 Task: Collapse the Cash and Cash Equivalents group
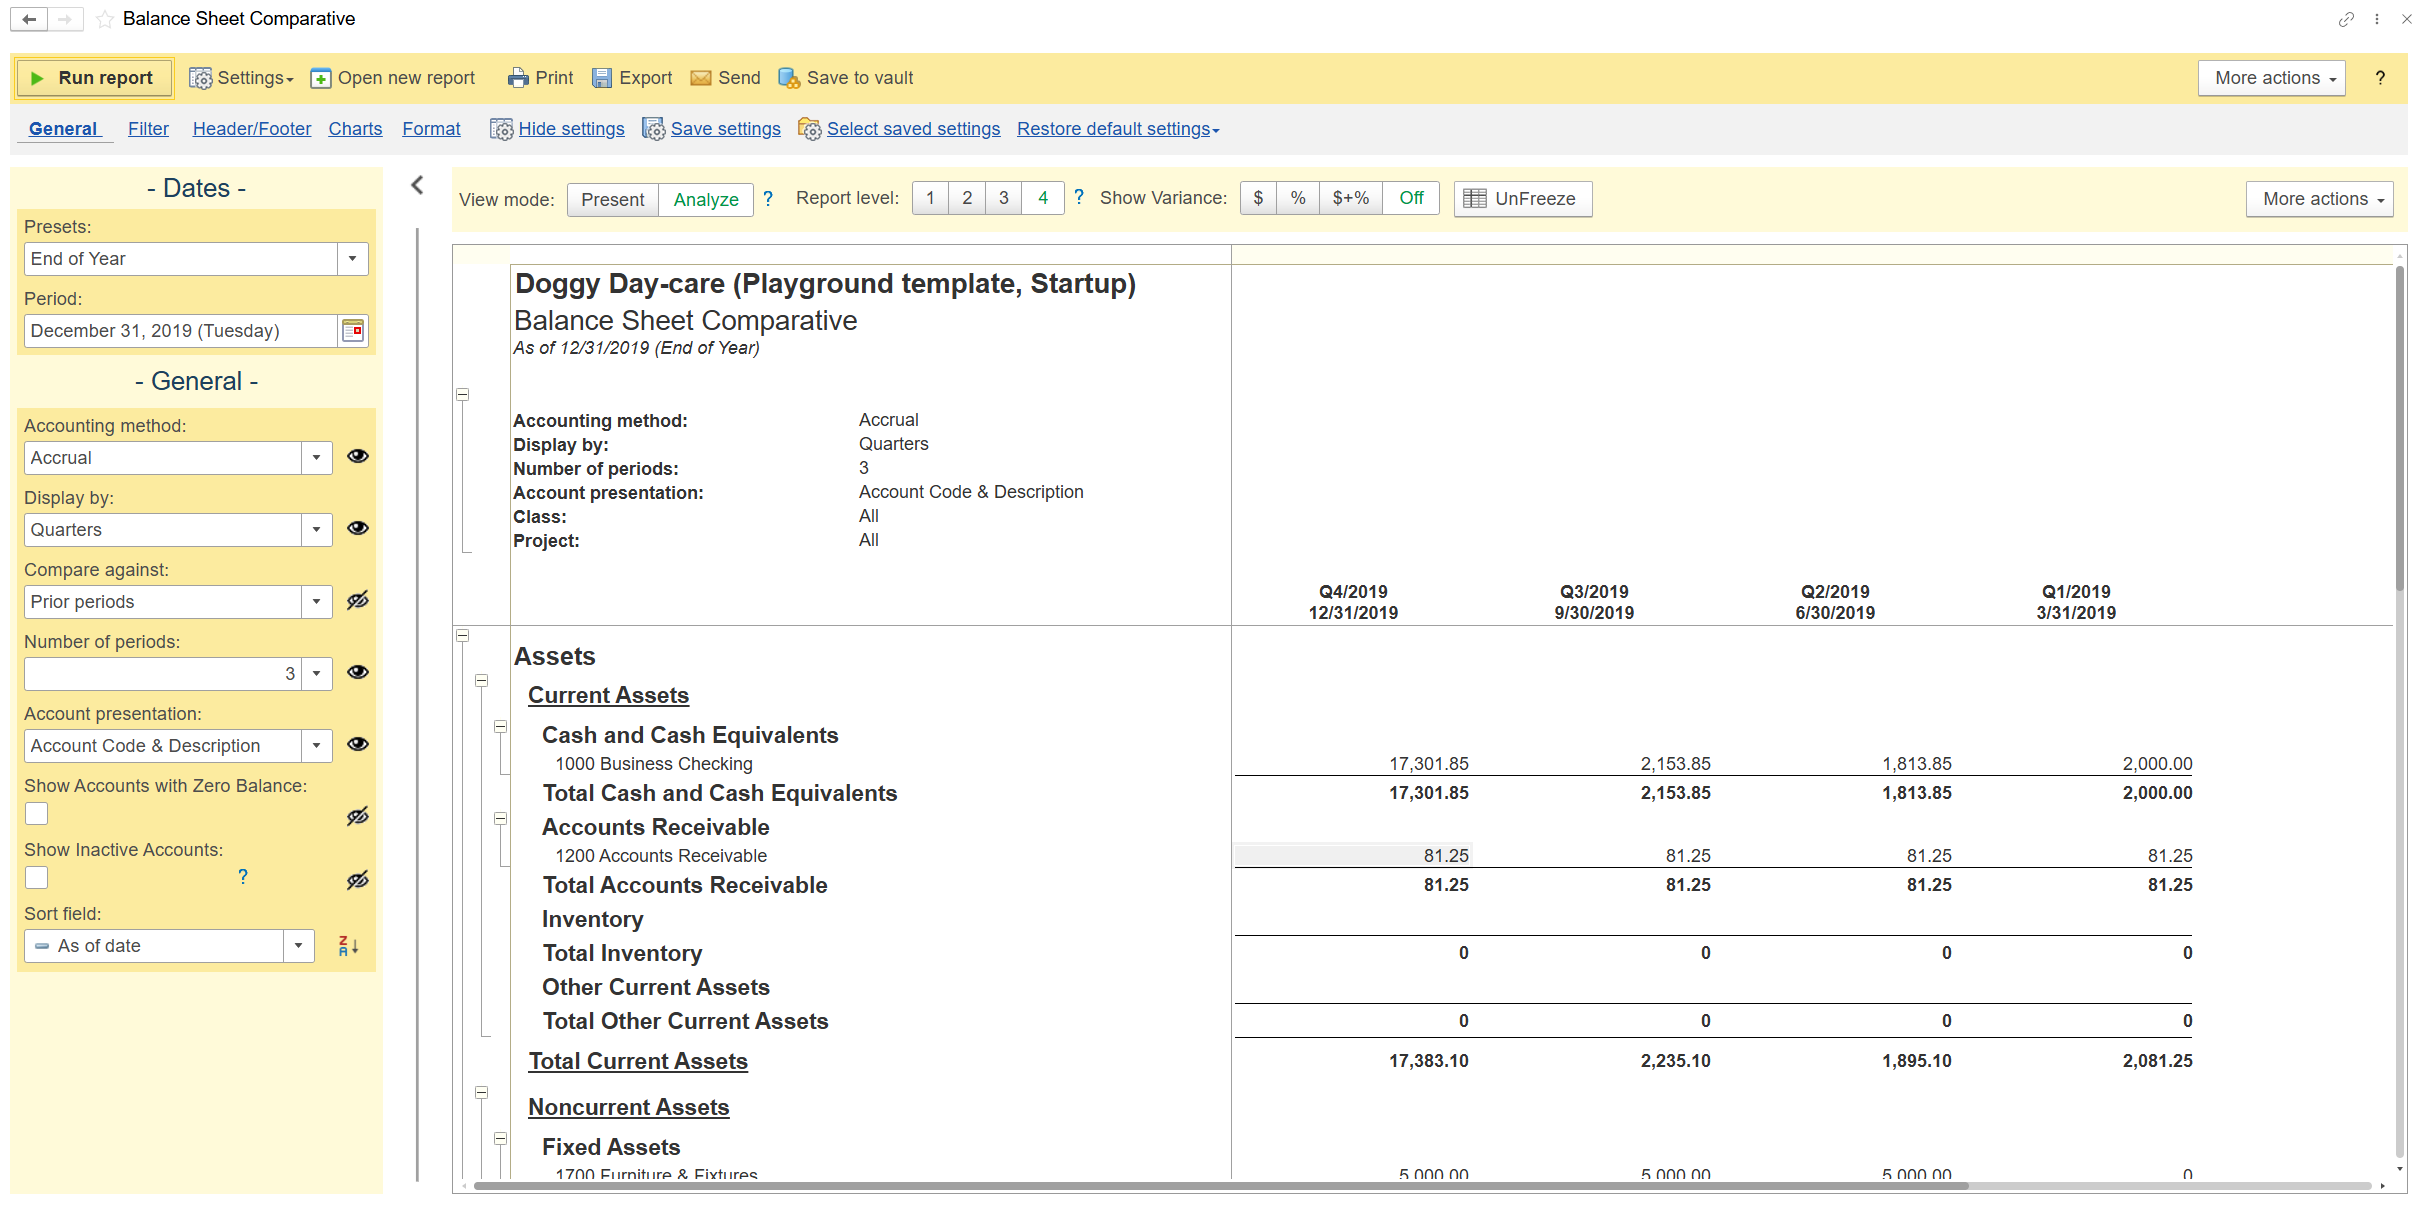501,727
